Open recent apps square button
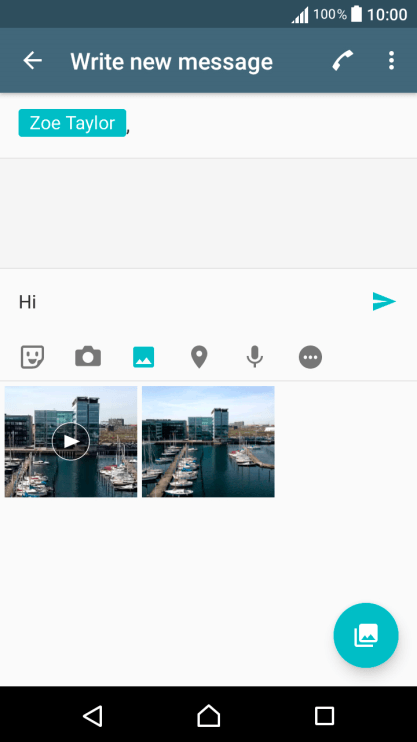The width and height of the screenshot is (417, 742). tap(324, 716)
